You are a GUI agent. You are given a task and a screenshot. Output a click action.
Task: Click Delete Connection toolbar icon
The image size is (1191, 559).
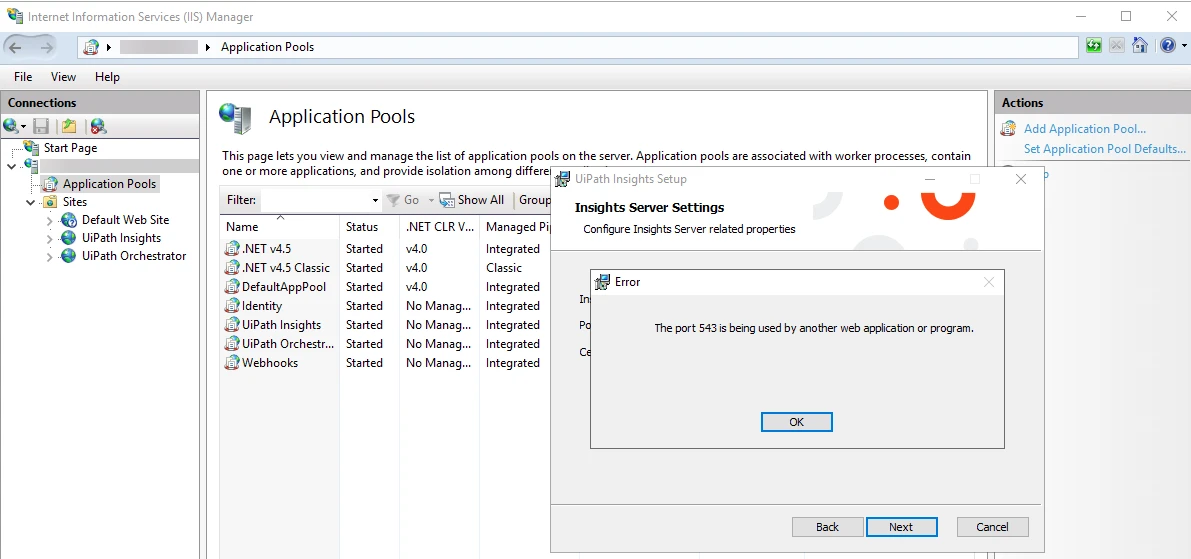point(98,126)
